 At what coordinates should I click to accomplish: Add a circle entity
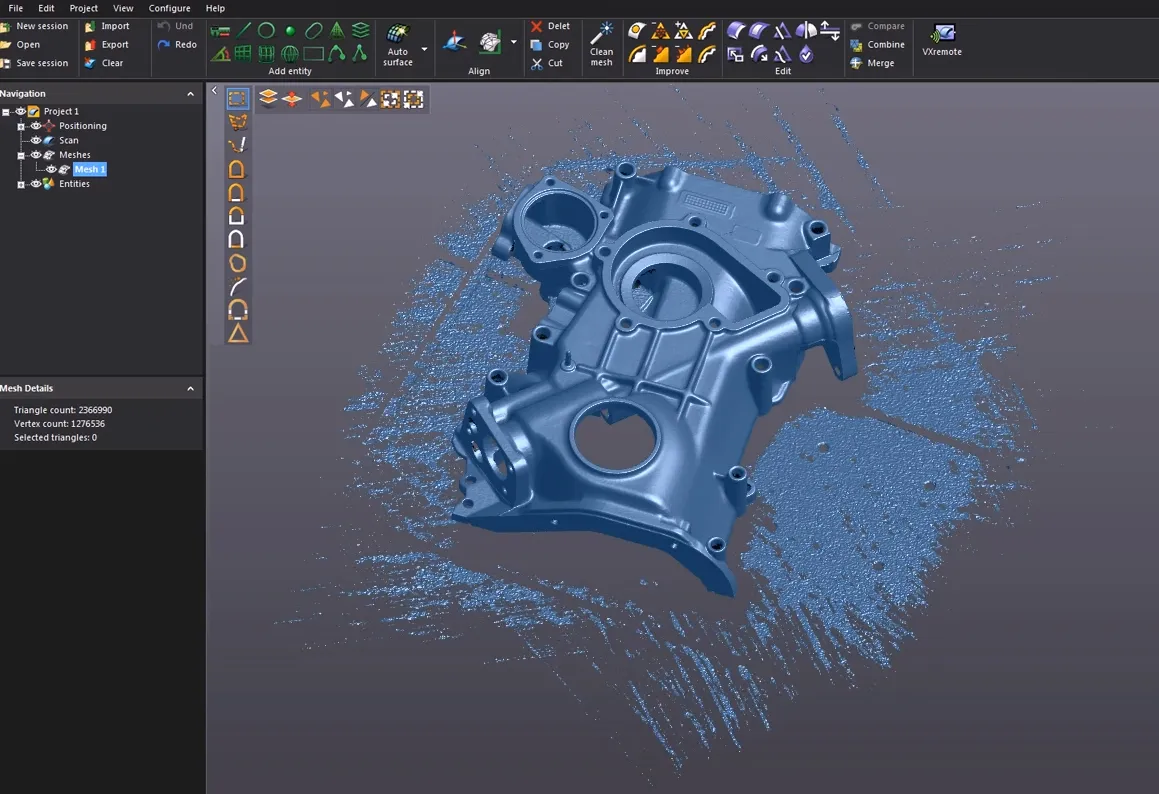[266, 30]
